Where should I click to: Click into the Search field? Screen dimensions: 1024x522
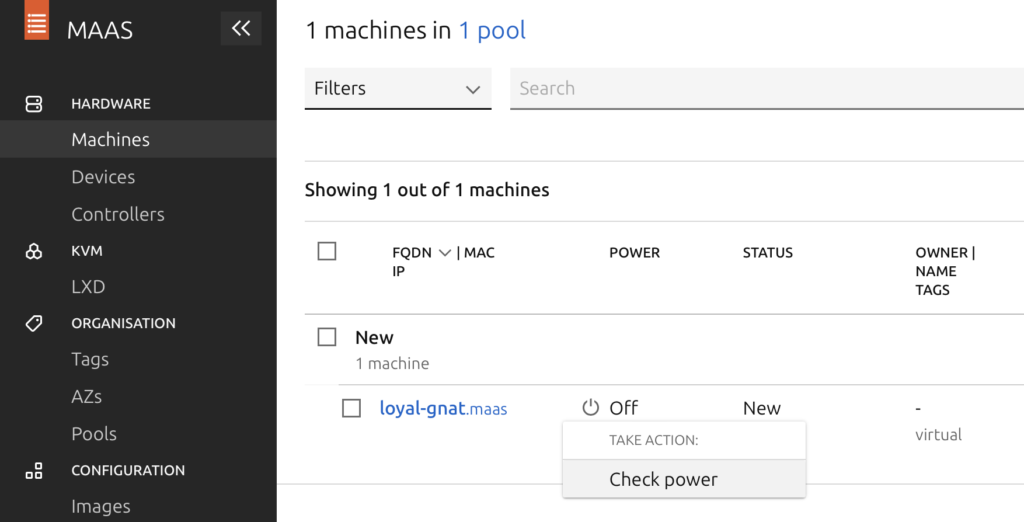pos(767,88)
